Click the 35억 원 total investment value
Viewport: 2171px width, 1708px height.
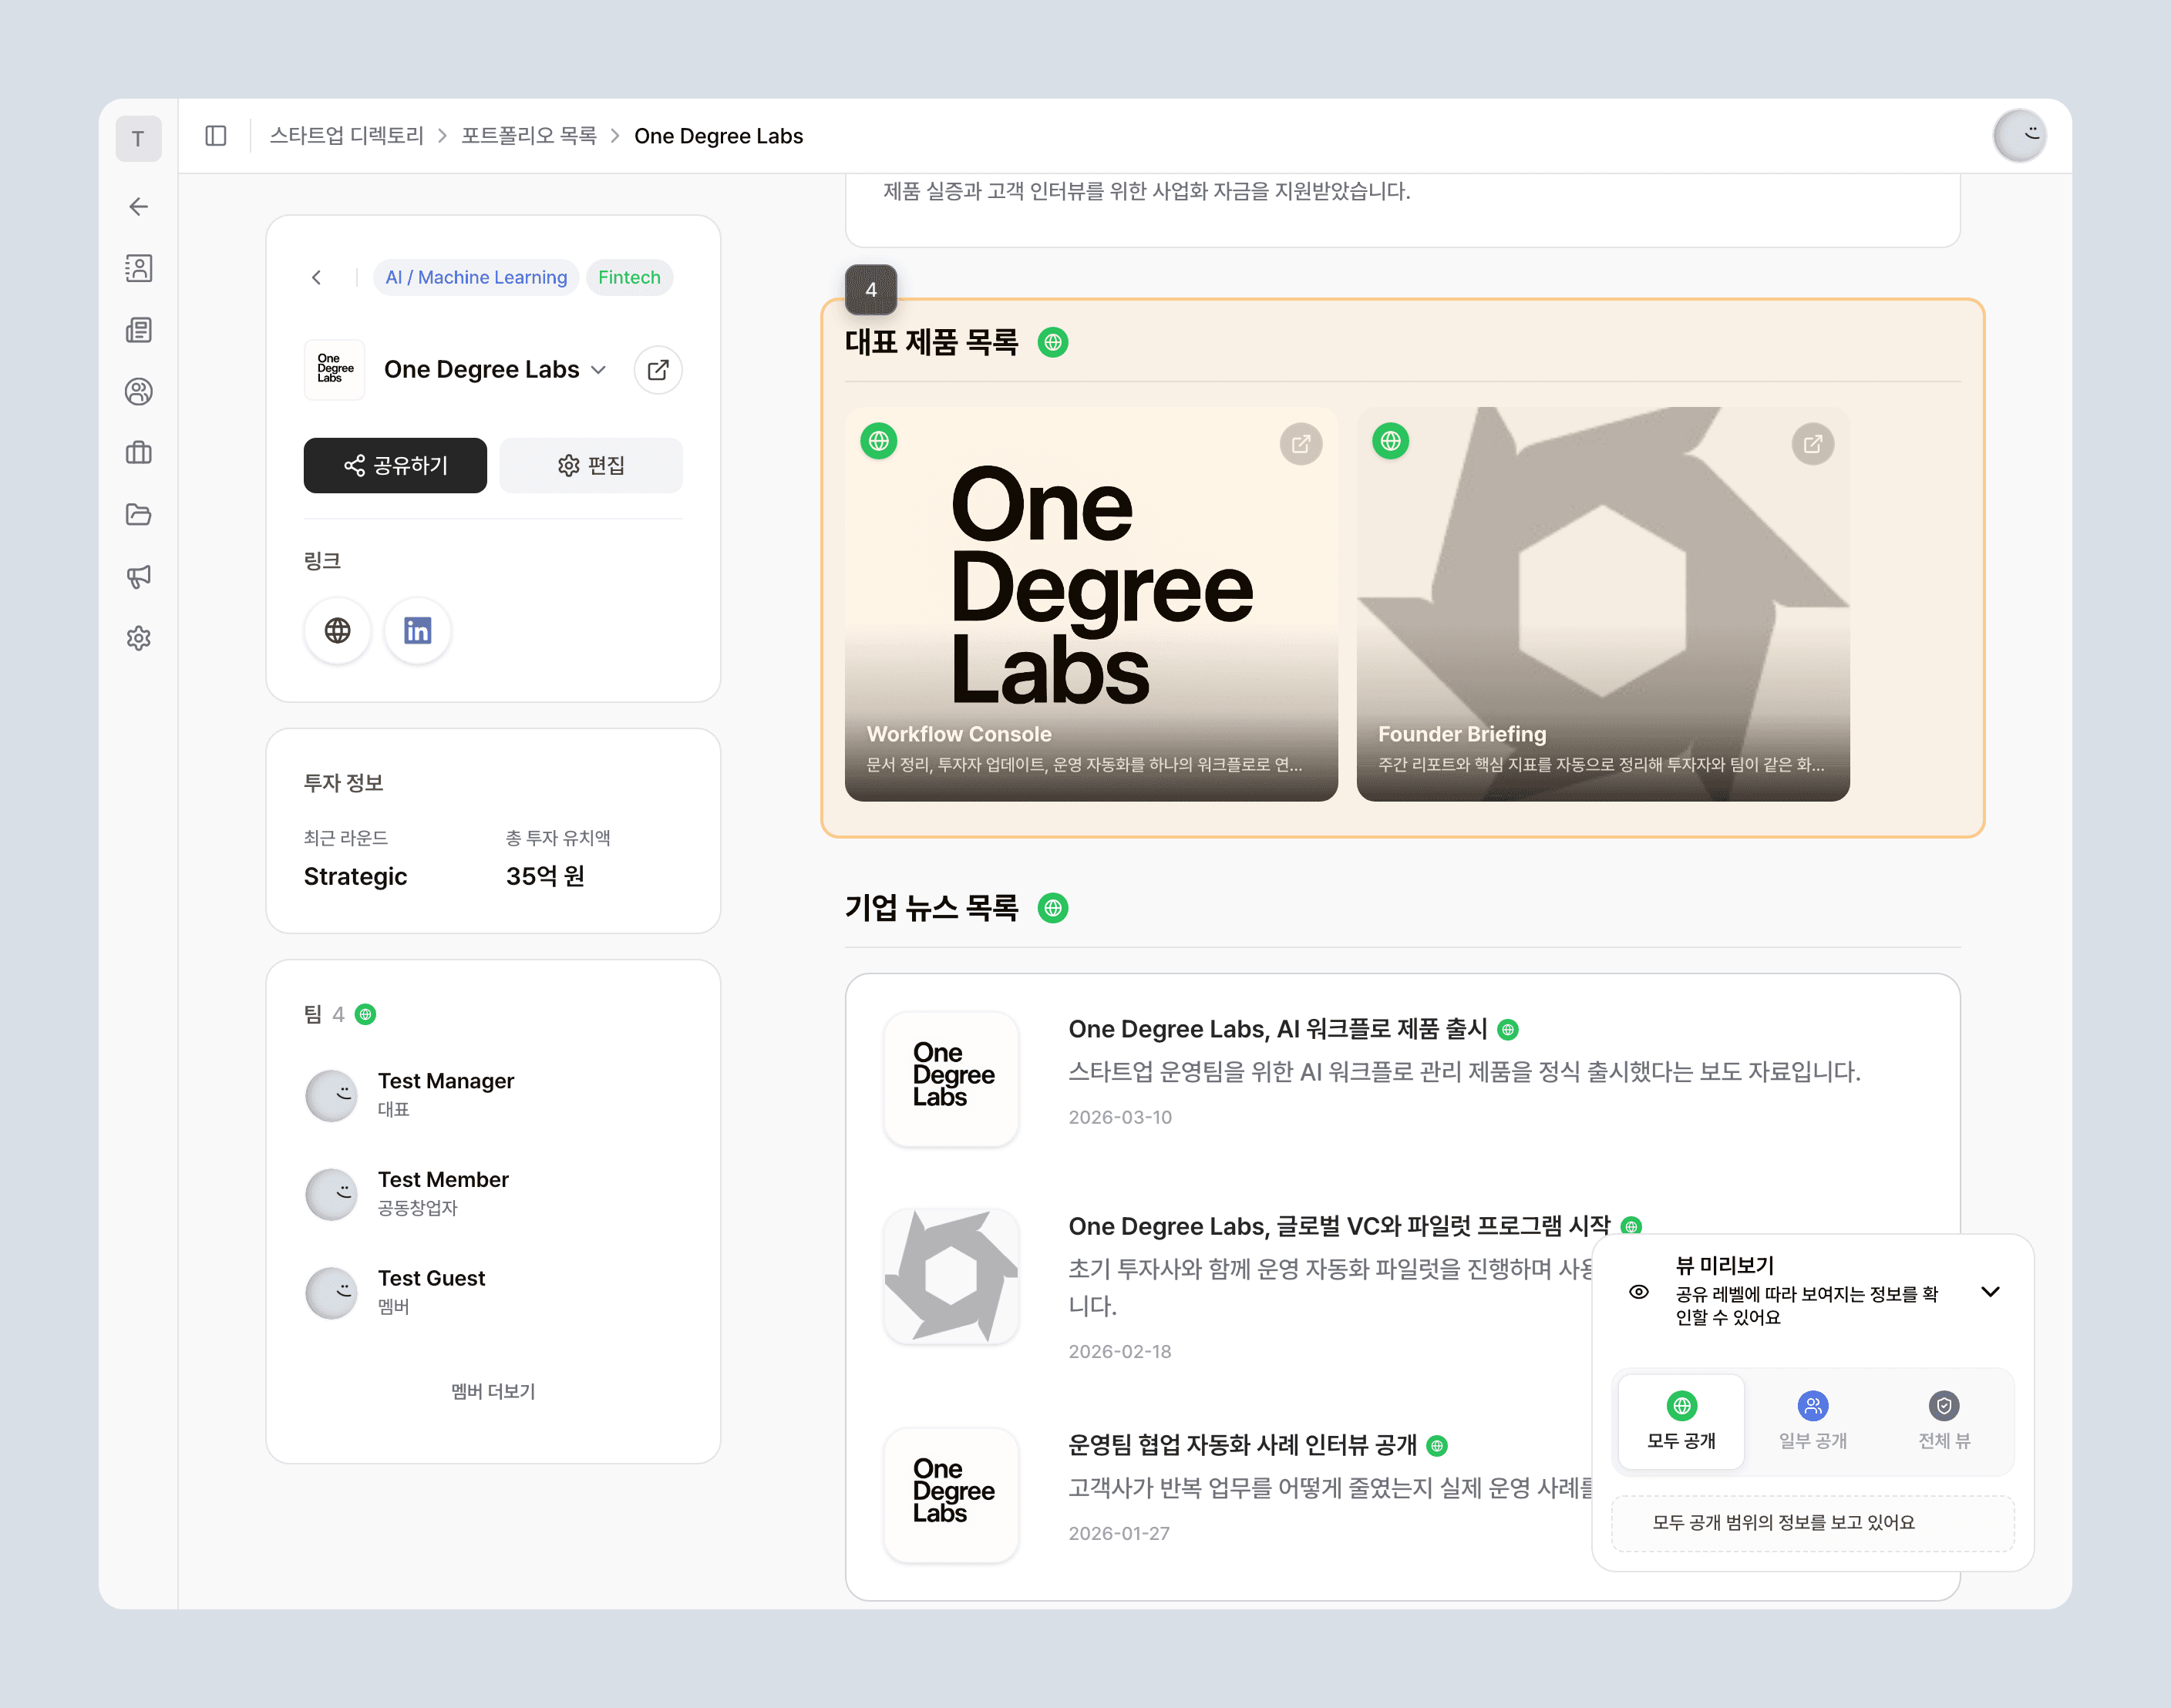click(x=545, y=877)
